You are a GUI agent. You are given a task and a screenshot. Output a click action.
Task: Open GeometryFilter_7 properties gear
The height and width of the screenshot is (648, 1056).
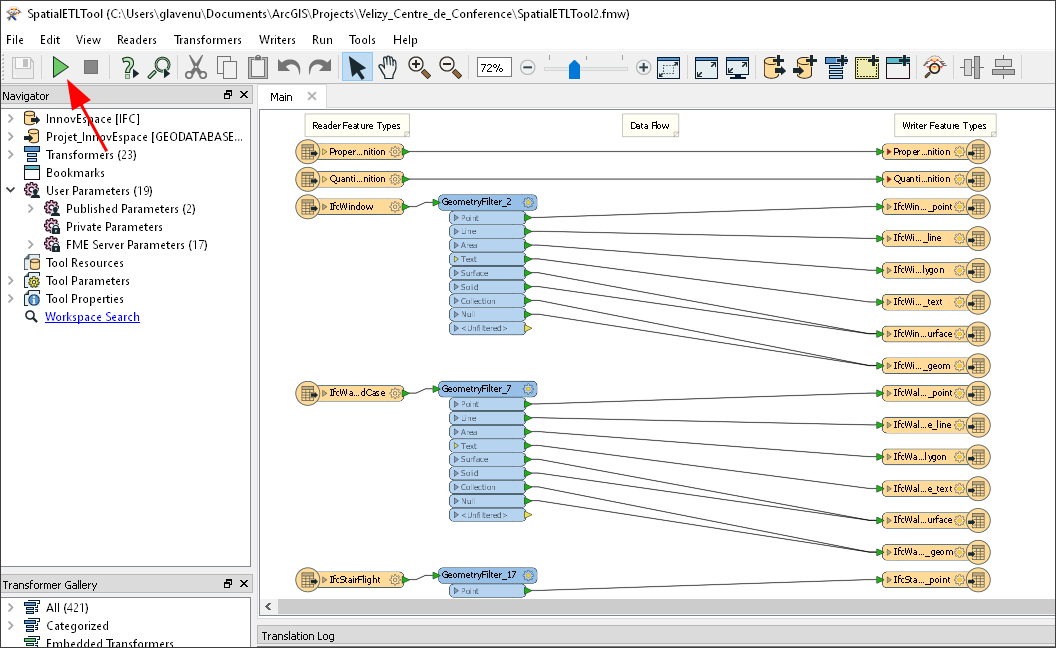pos(529,389)
